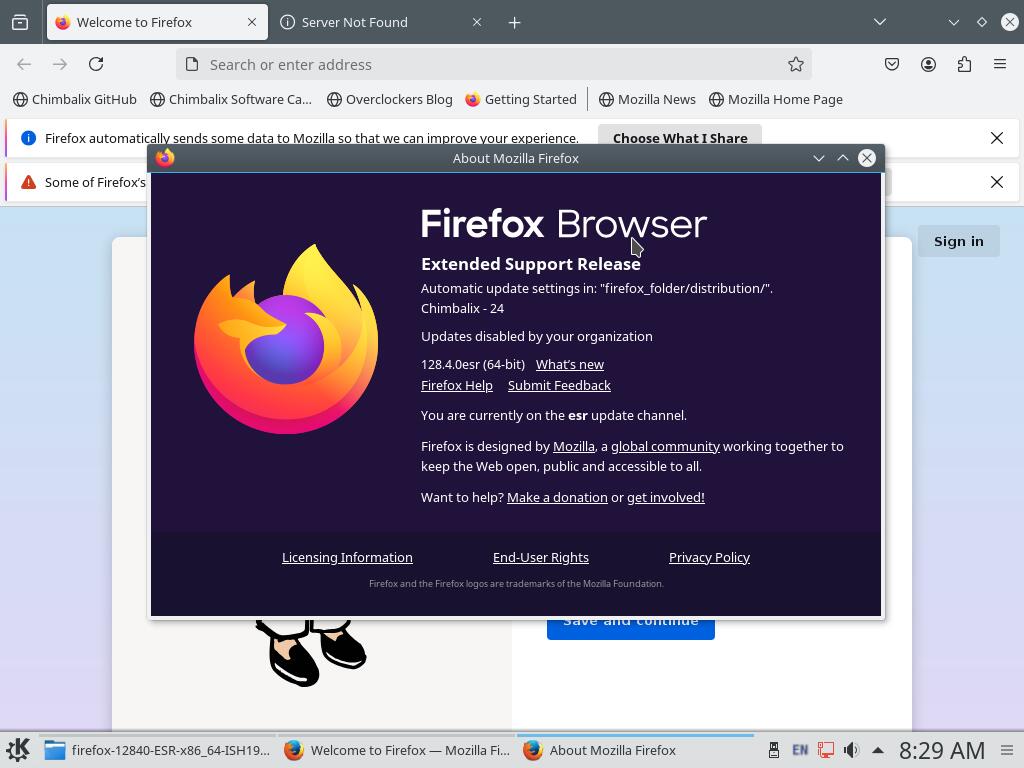Dismiss the Some of Firefox's warning bar
Screen dimensions: 1024x768
click(997, 182)
